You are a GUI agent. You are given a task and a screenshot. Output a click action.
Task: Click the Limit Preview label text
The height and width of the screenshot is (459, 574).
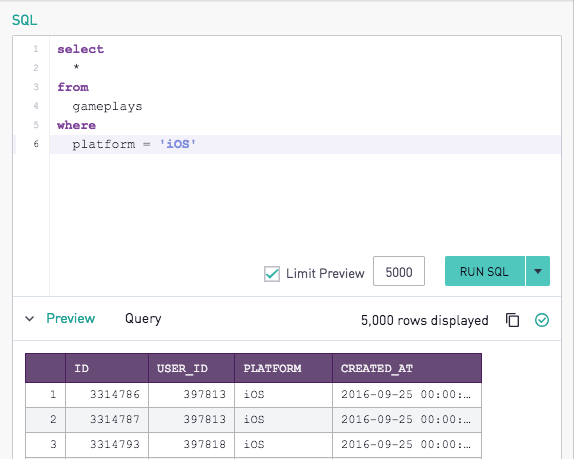[325, 273]
